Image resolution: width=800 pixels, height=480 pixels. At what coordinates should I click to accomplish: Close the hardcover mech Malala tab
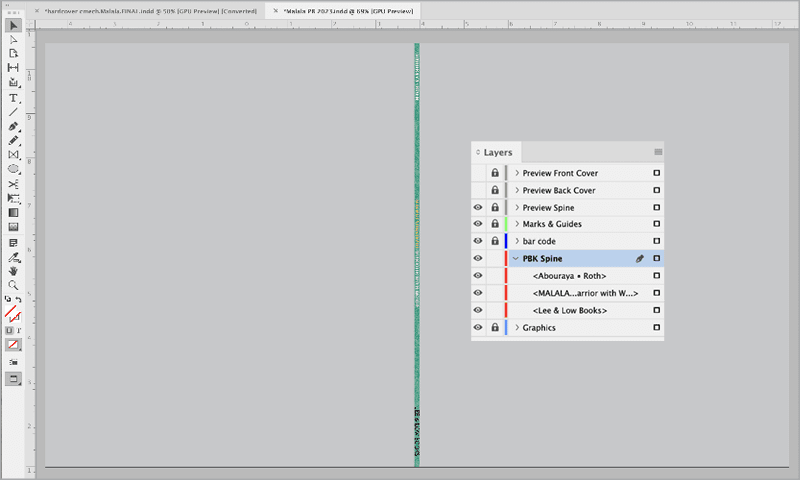[37, 11]
